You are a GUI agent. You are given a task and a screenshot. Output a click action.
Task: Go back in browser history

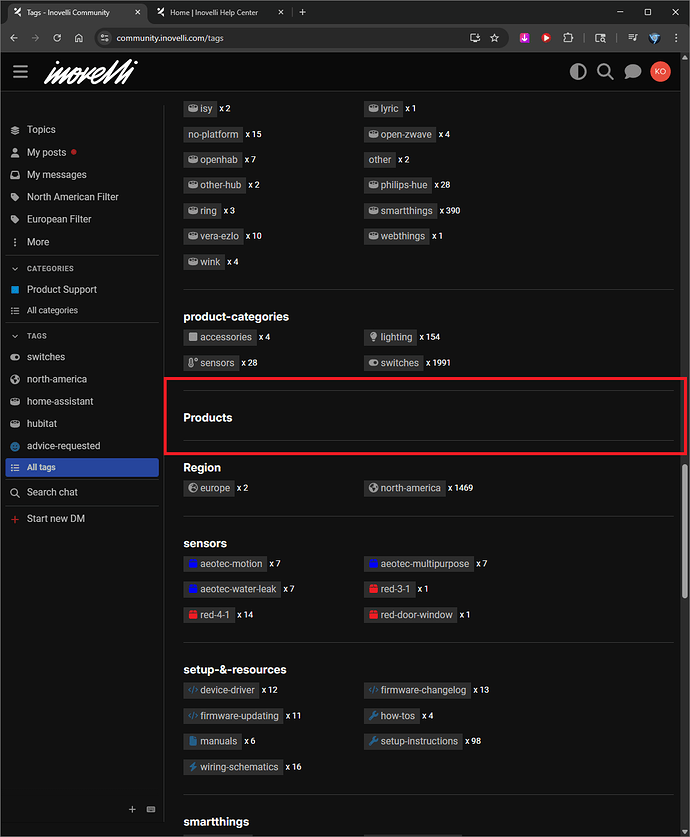[14, 38]
